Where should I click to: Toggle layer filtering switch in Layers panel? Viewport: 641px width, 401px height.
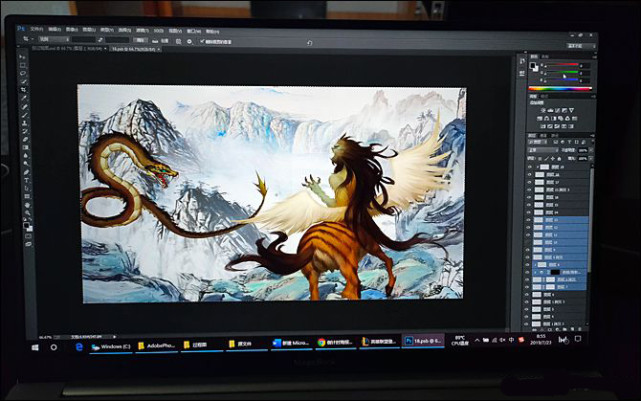coord(593,141)
